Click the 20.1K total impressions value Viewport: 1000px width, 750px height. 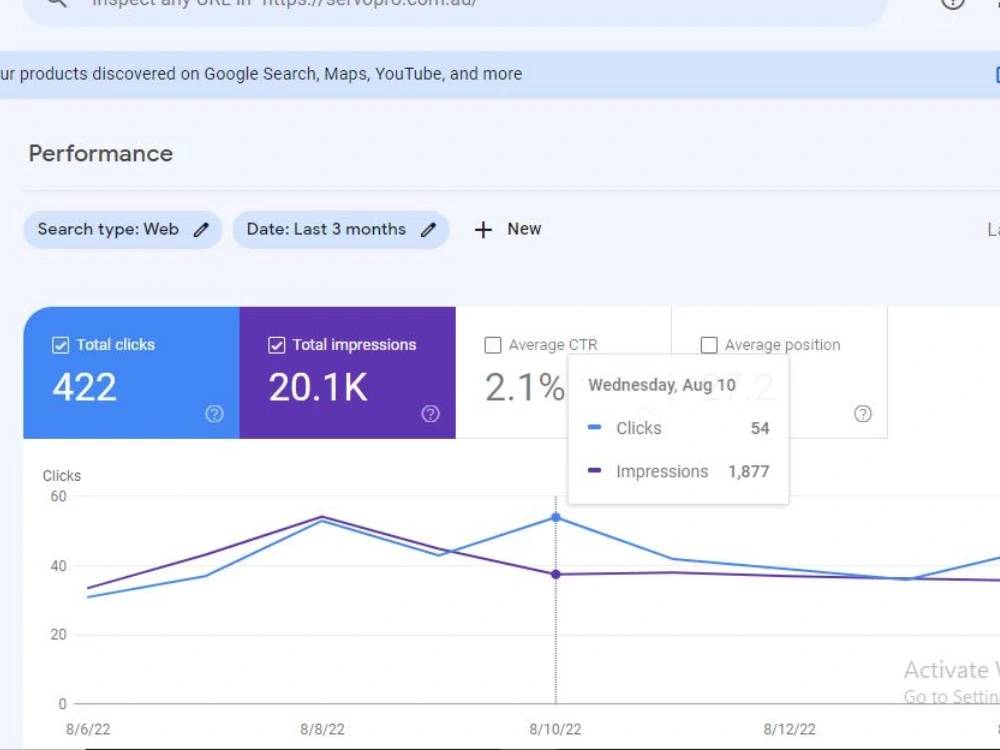pyautogui.click(x=318, y=387)
